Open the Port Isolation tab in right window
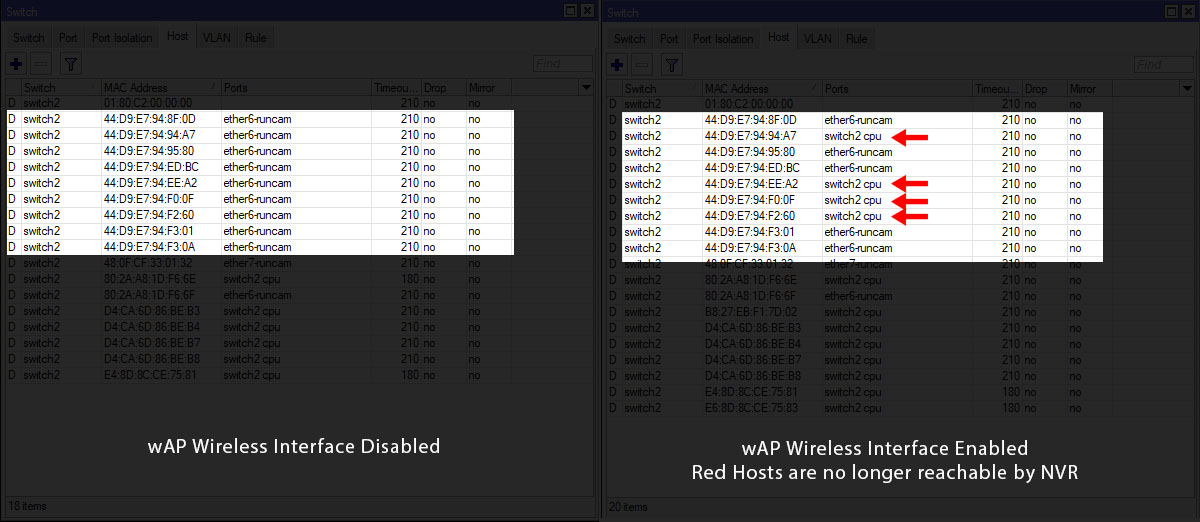Image resolution: width=1200 pixels, height=522 pixels. 724,39
